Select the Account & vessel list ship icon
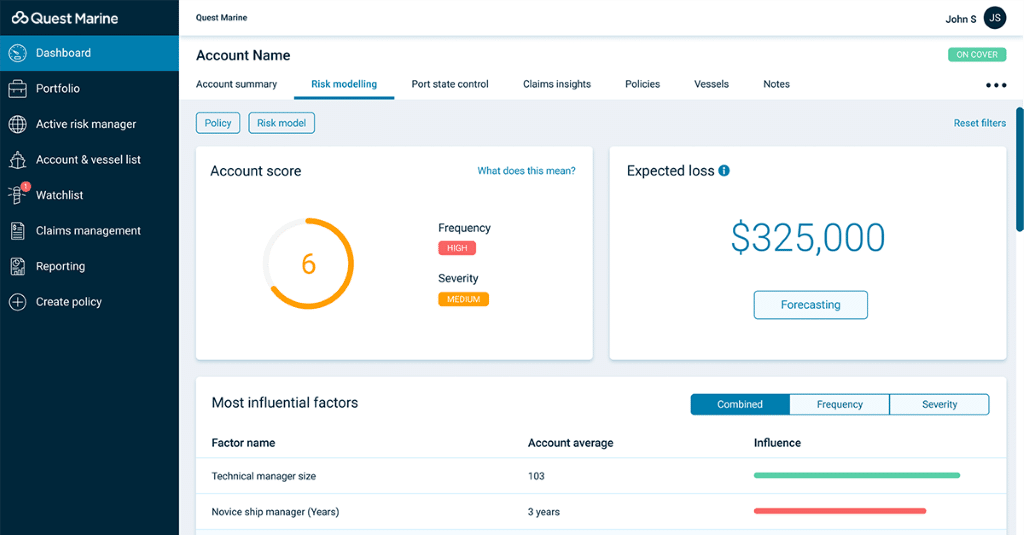This screenshot has height=535, width=1024. coord(17,160)
